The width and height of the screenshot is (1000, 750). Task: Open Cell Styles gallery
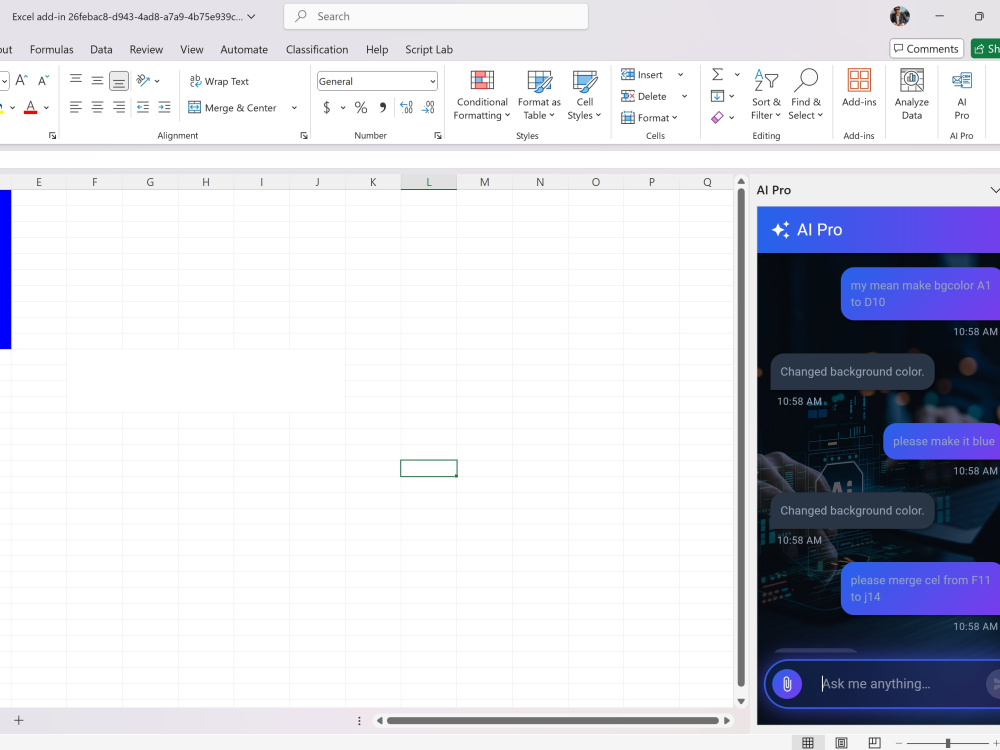(584, 95)
